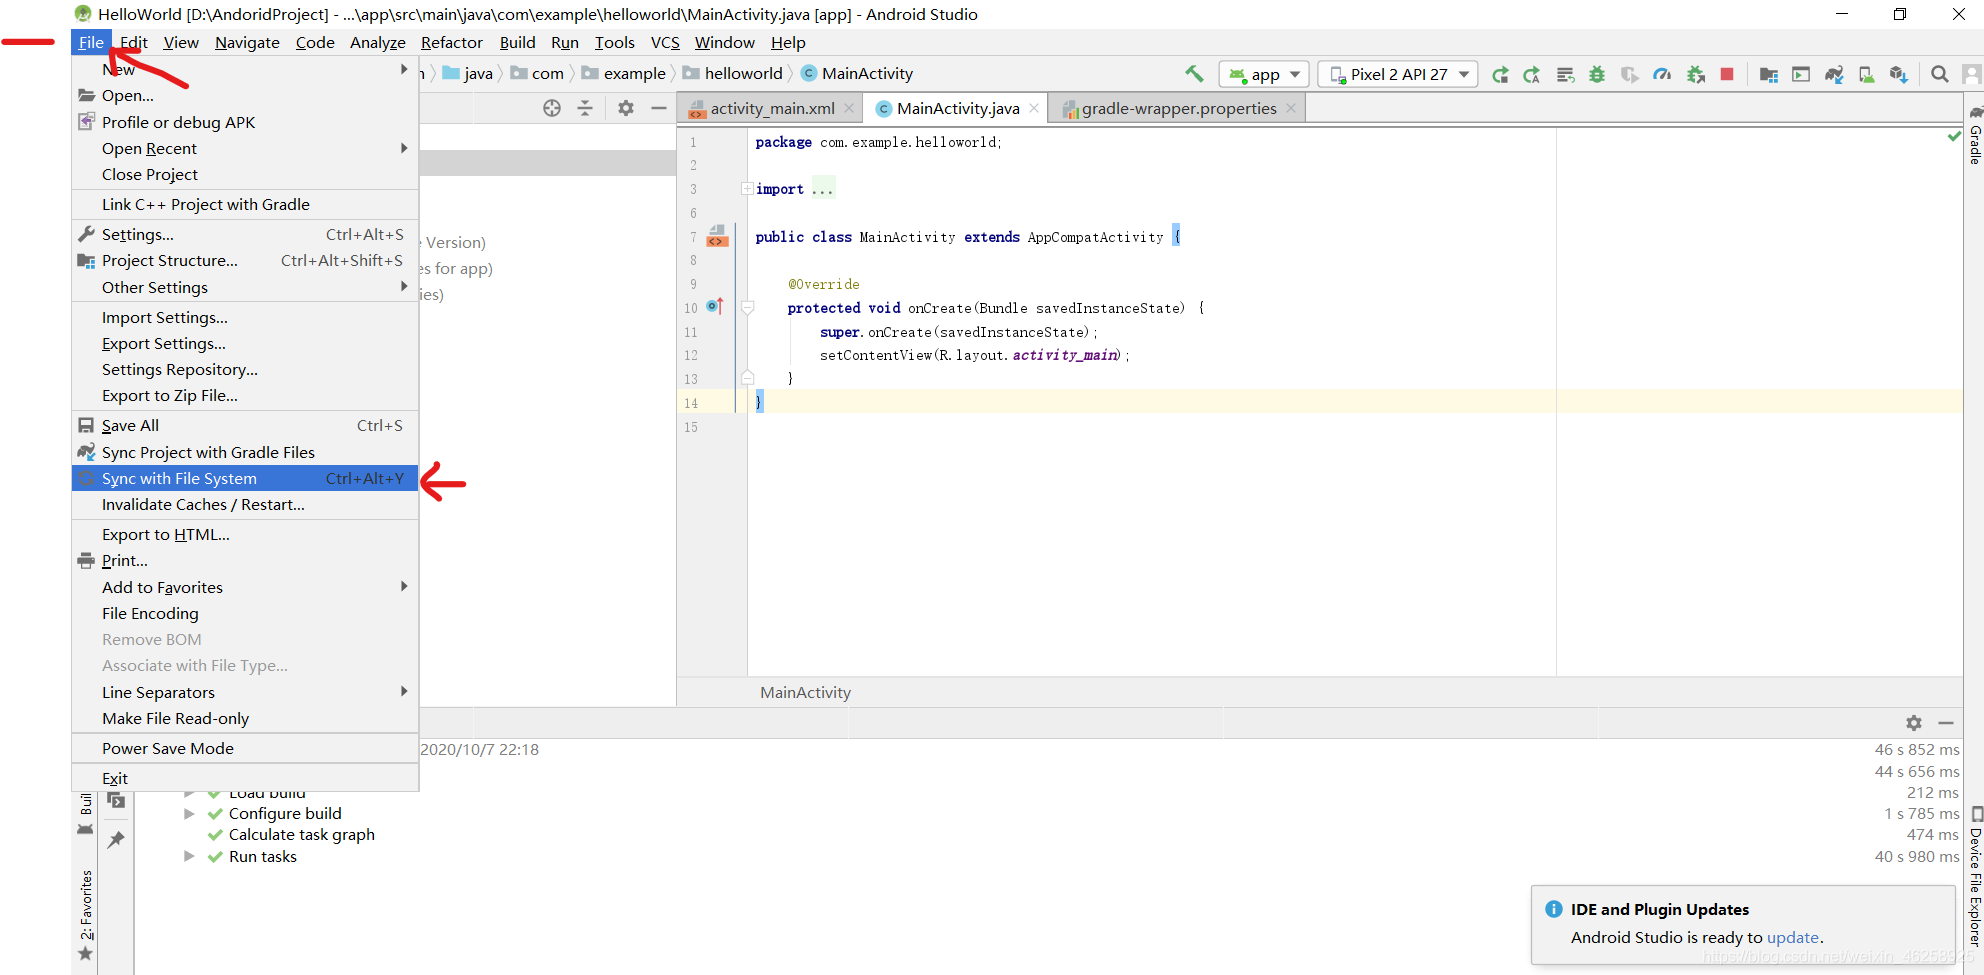Click the Apply Code Changes icon
This screenshot has width=1984, height=975.
(1565, 75)
